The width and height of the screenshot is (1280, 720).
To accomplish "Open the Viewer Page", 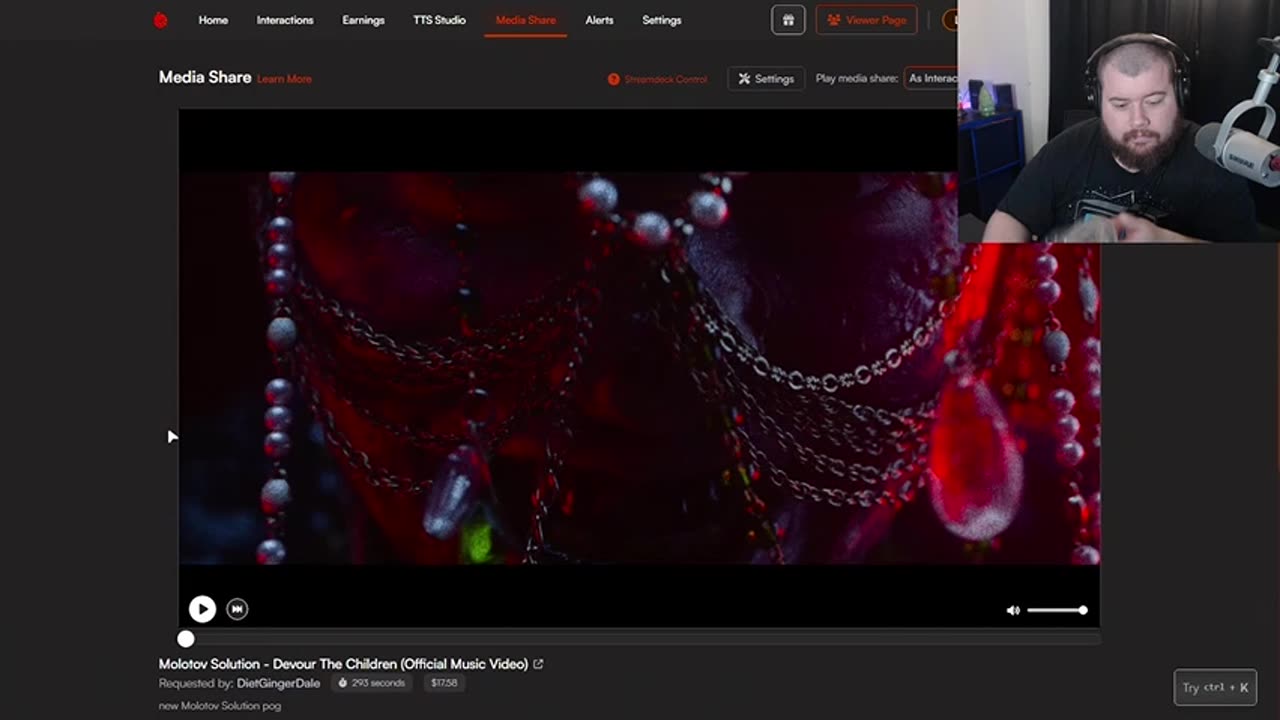I will (x=866, y=20).
